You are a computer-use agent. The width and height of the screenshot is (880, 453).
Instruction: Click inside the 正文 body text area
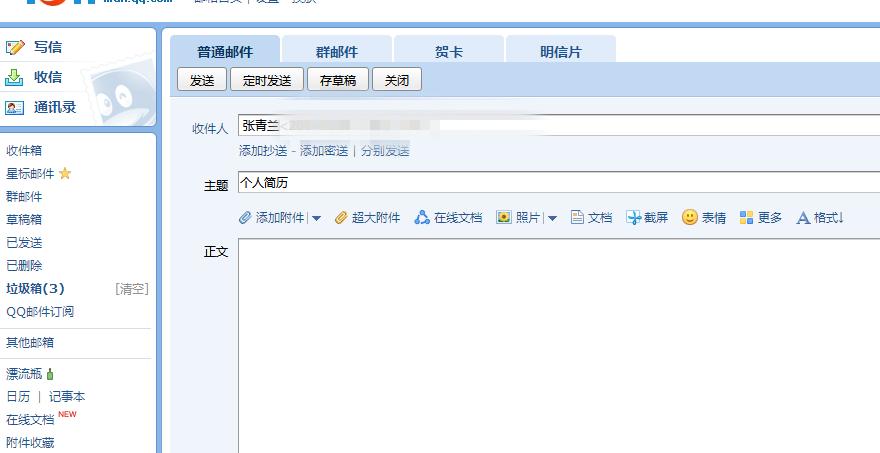coord(559,345)
